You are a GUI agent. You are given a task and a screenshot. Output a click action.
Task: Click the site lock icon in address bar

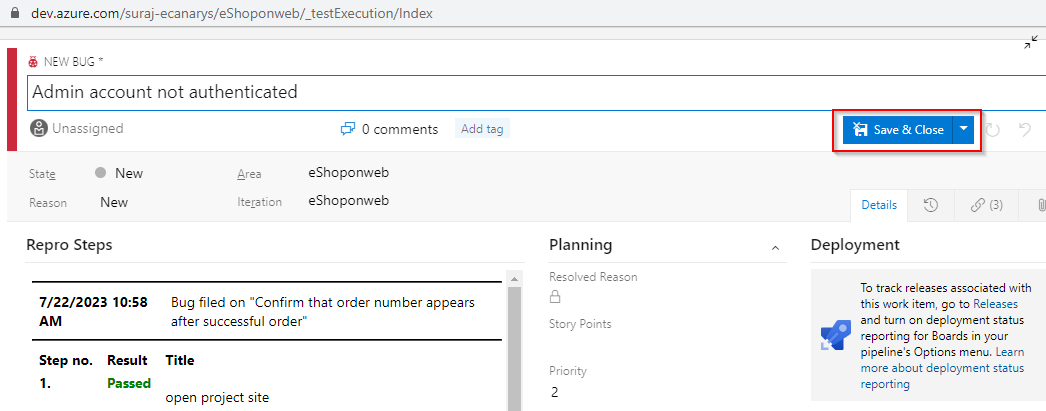pyautogui.click(x=17, y=13)
